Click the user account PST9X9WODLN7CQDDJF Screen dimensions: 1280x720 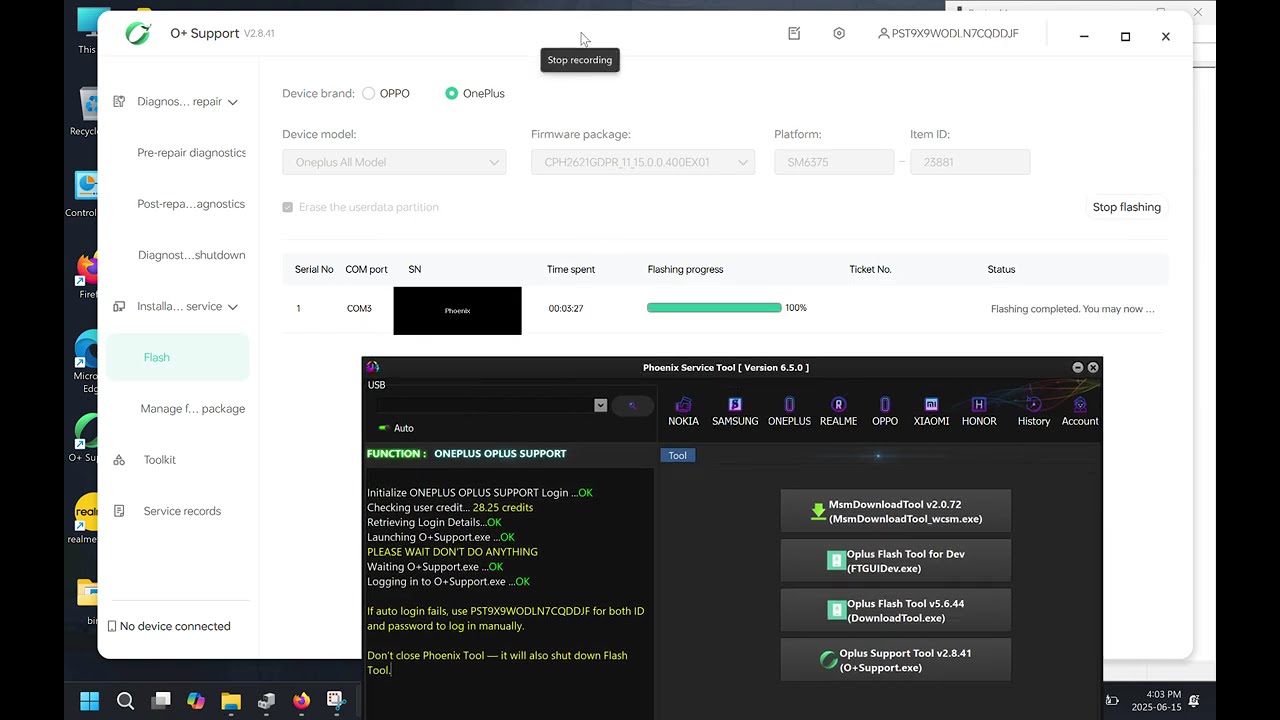tap(948, 33)
